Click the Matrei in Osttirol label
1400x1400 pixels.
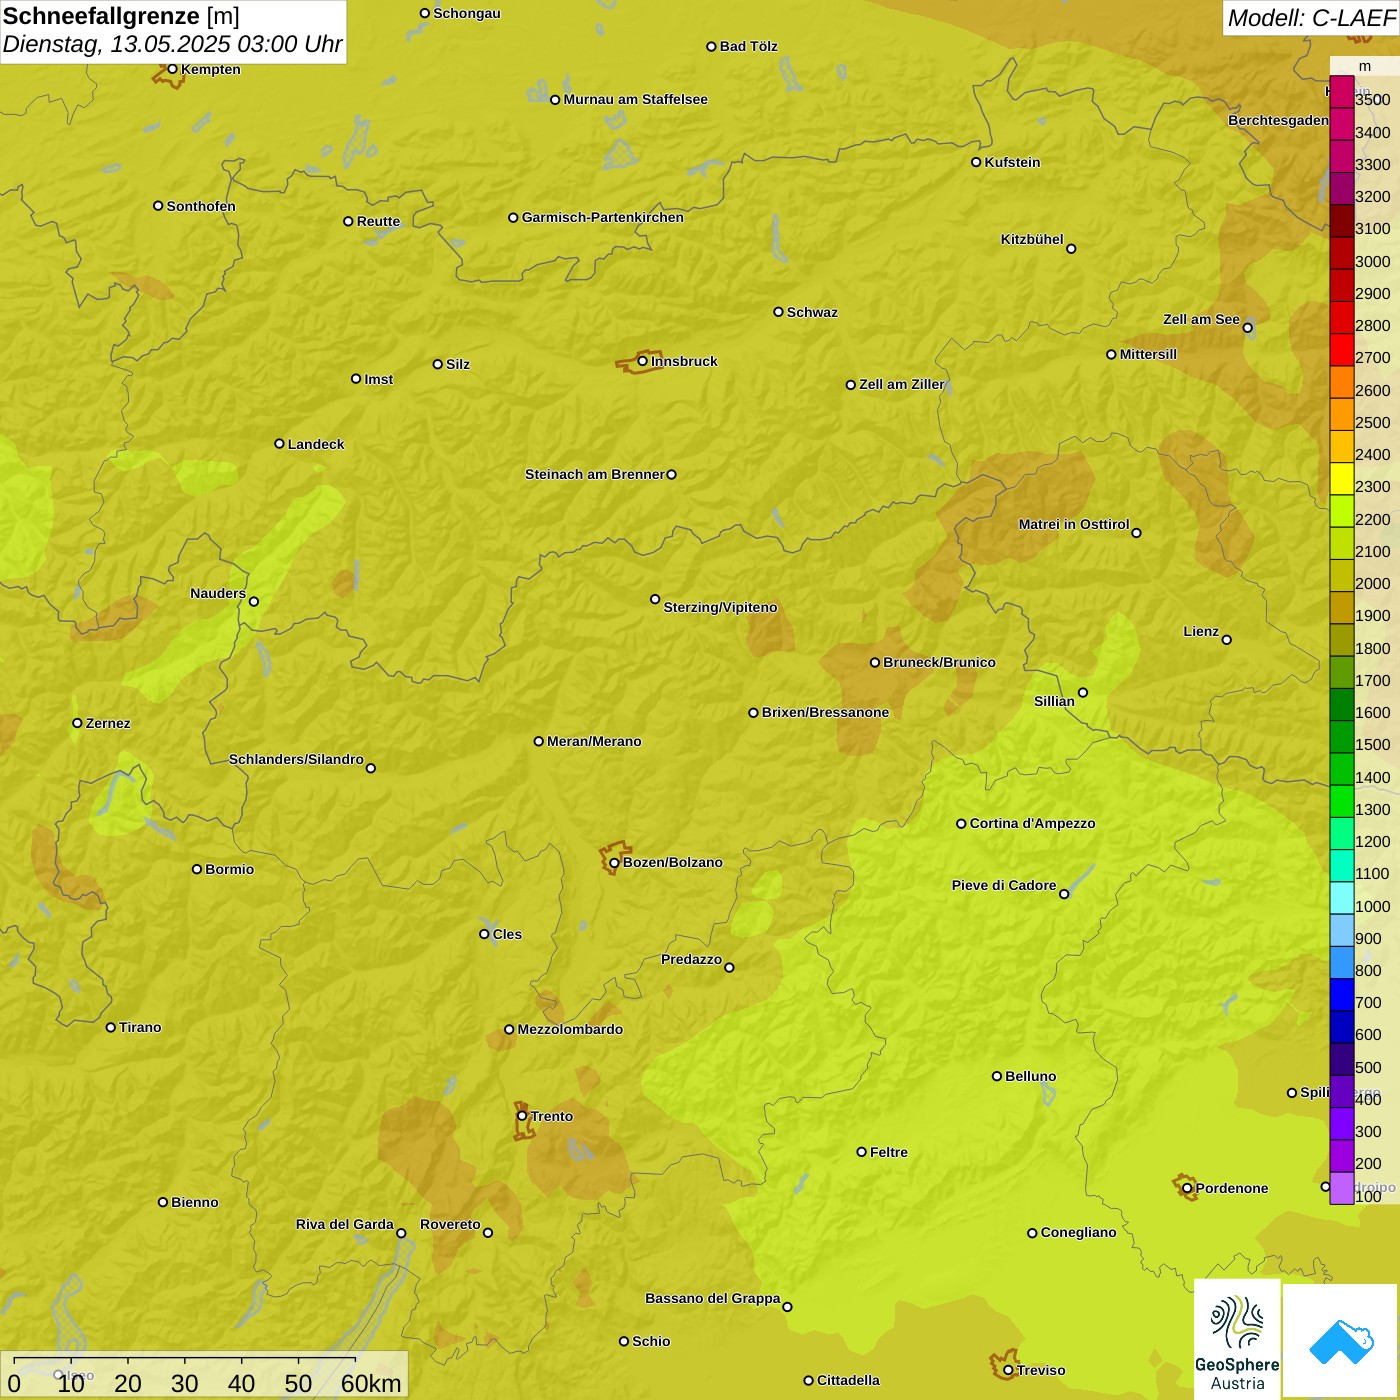(x=1074, y=524)
